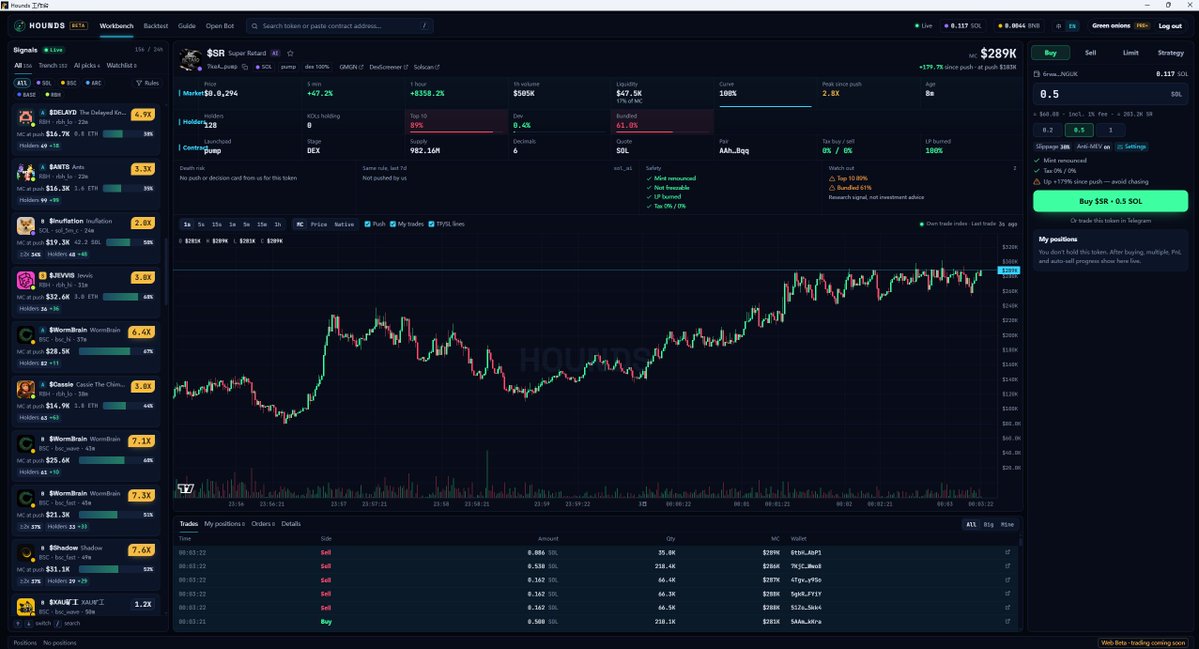
Task: Open the $Cassie token avatar
Action: click(x=26, y=390)
